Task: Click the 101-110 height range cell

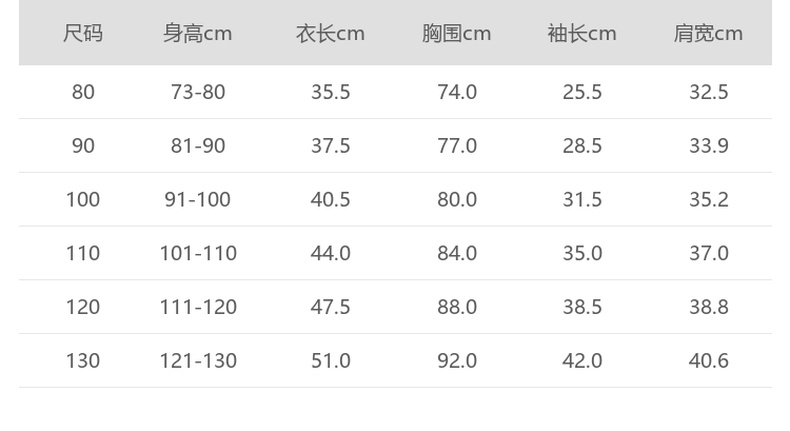Action: (x=198, y=254)
